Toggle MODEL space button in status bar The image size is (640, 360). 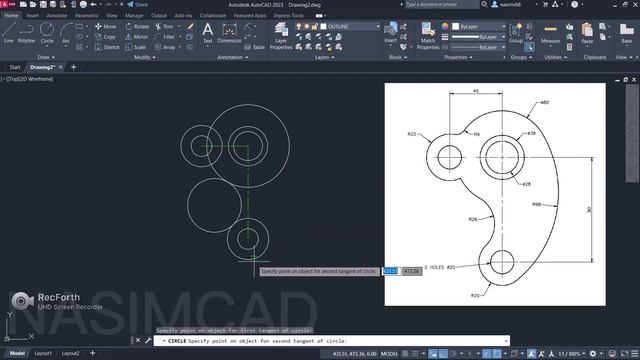coord(389,353)
